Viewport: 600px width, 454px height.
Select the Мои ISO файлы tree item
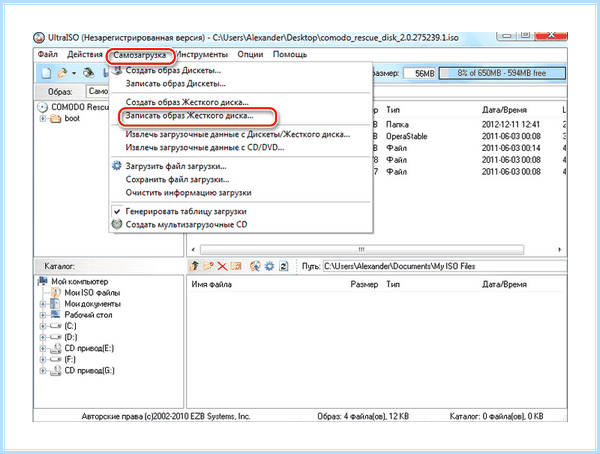pyautogui.click(x=92, y=293)
